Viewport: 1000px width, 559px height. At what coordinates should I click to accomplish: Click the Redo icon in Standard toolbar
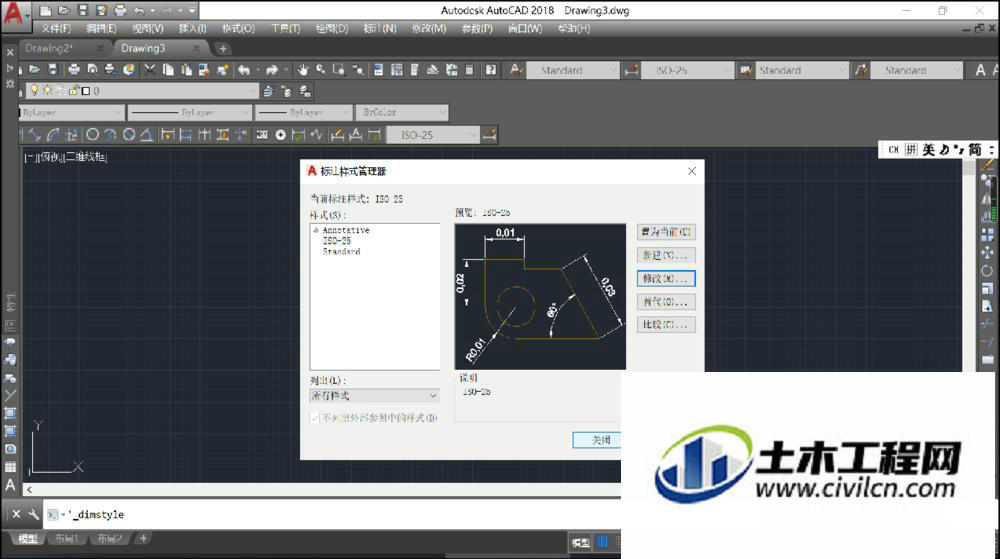pos(272,69)
